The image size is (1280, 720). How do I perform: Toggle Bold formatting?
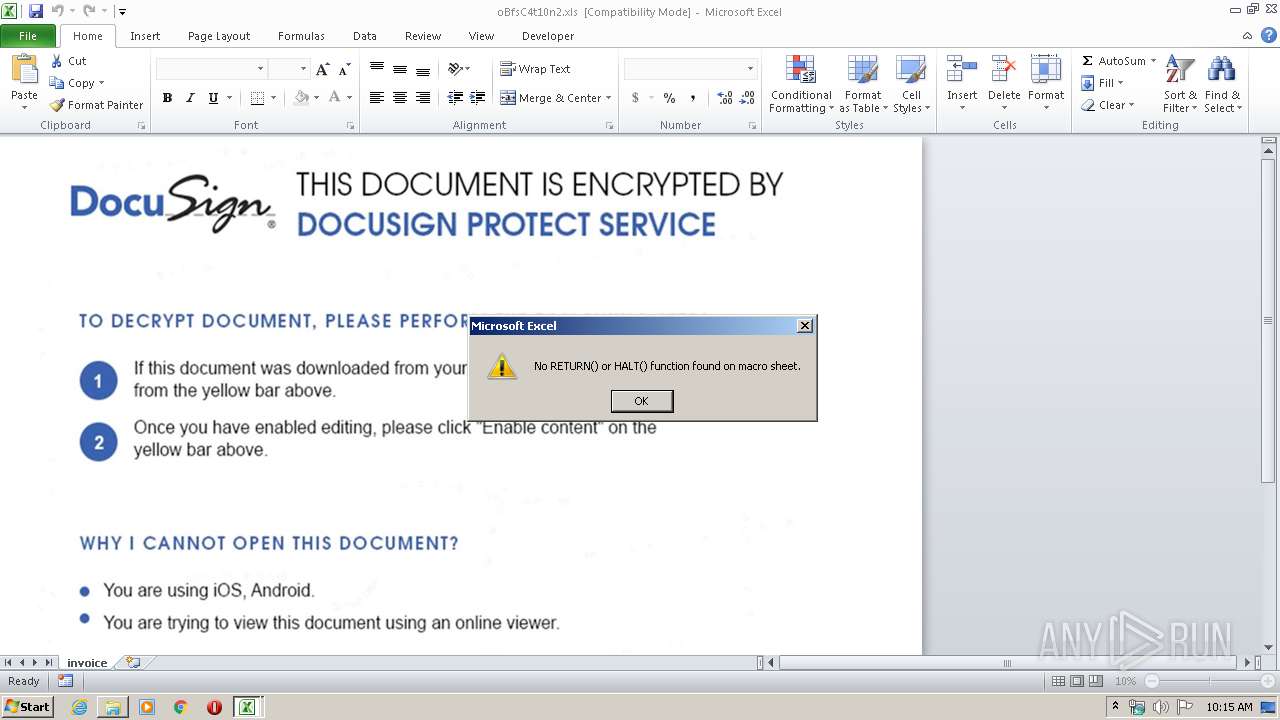(167, 98)
